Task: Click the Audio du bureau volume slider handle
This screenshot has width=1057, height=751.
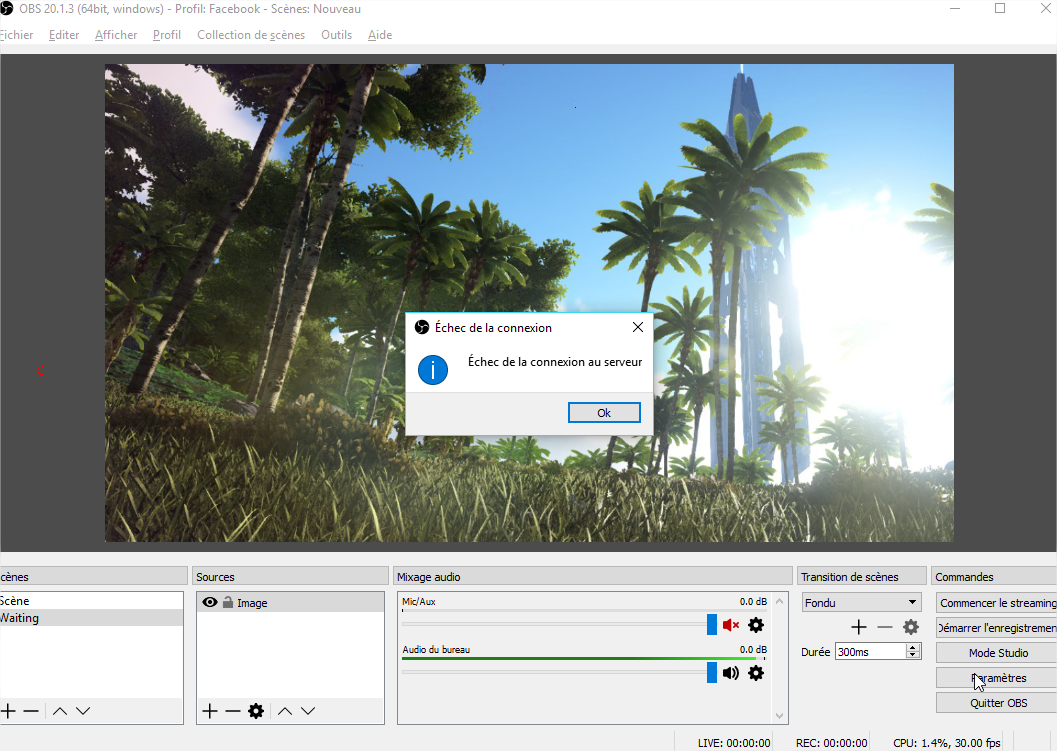Action: tap(712, 672)
